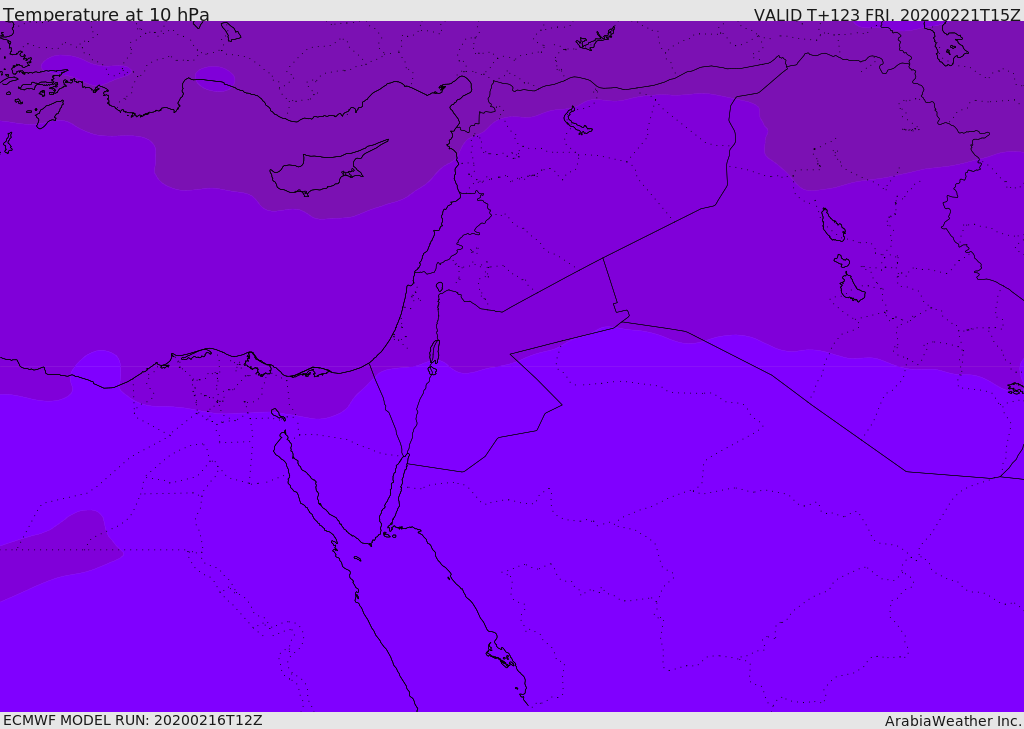Viewport: 1024px width, 729px height.
Task: Select the VALID T+123 timestamp text
Action: tap(887, 15)
